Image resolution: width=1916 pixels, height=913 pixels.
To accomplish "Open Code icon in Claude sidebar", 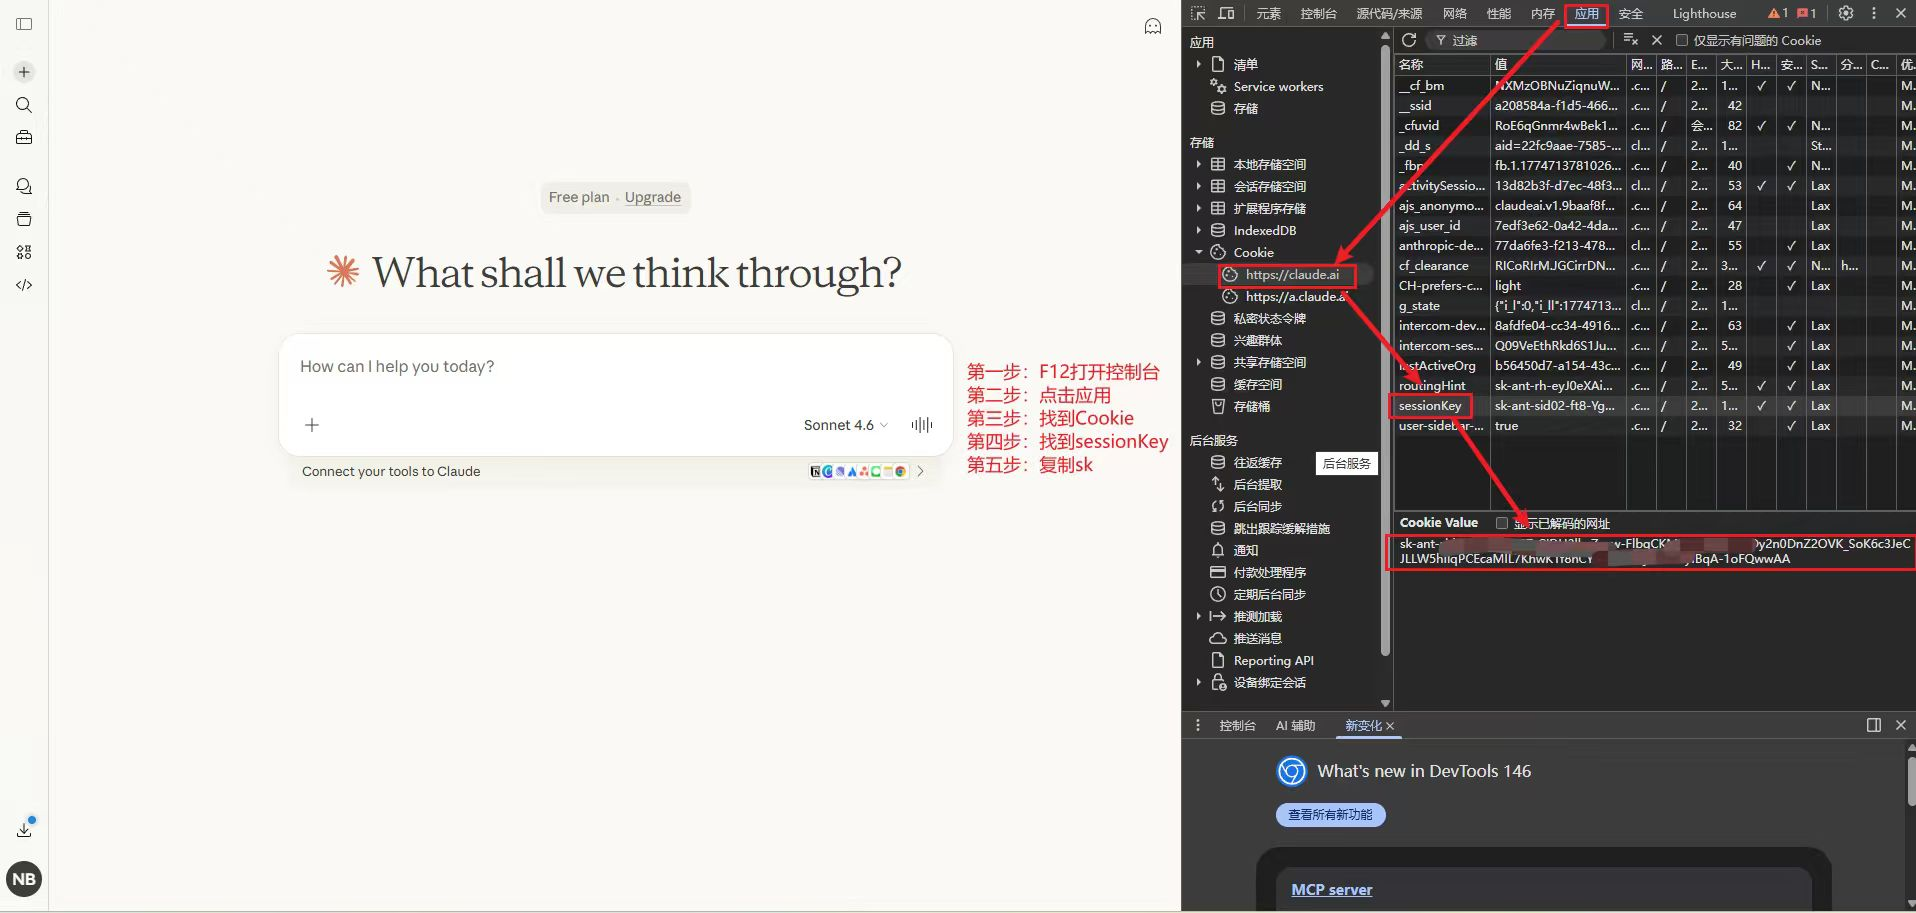I will [24, 285].
